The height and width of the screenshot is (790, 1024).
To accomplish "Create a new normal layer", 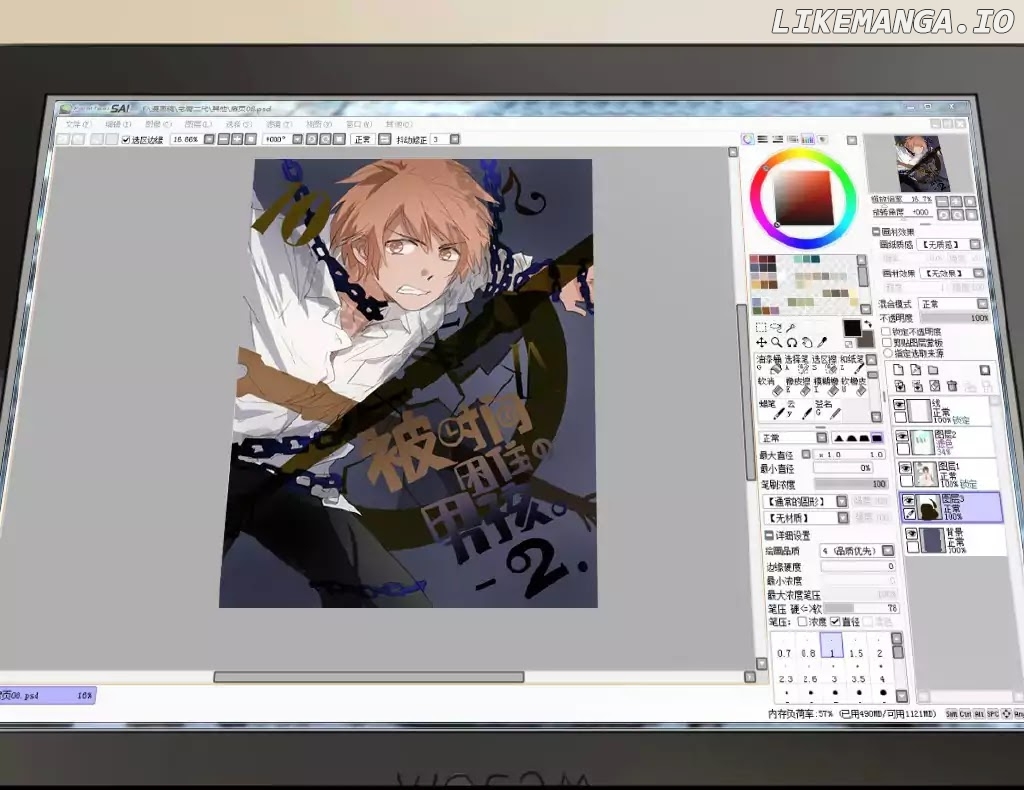I will [x=899, y=370].
